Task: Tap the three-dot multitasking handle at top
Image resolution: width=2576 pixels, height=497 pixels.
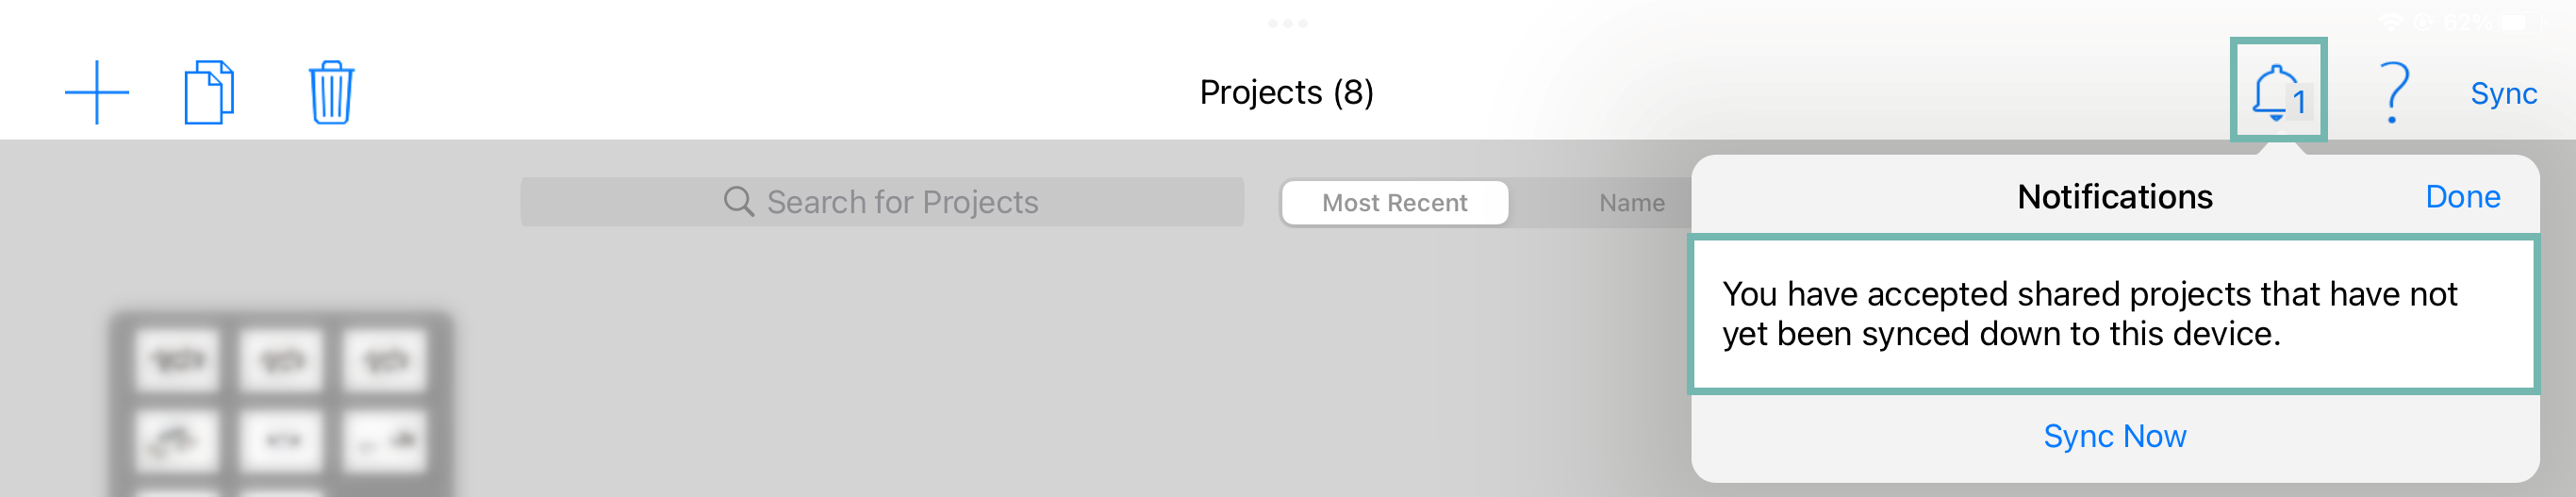Action: (x=1287, y=23)
